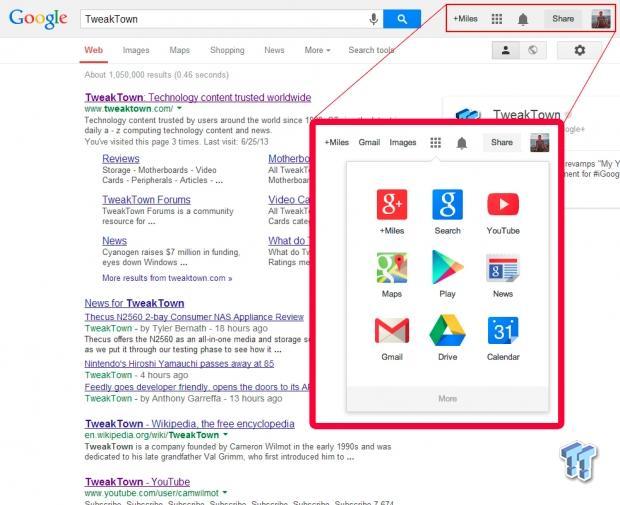Click notifications bell in enlarged toolbar
Image resolution: width=620 pixels, height=505 pixels.
(461, 143)
